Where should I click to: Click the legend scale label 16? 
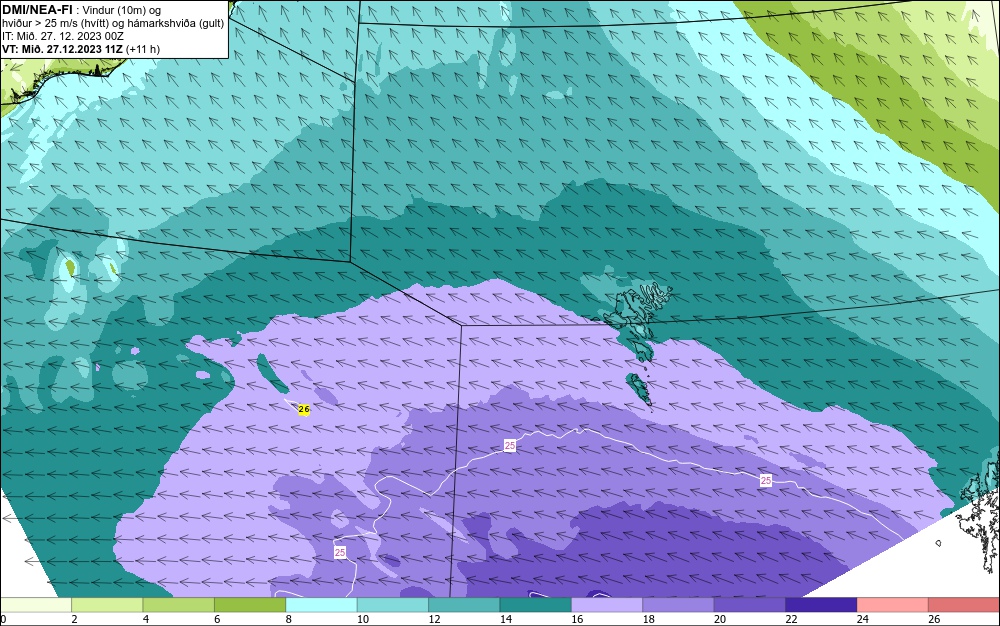pos(577,619)
